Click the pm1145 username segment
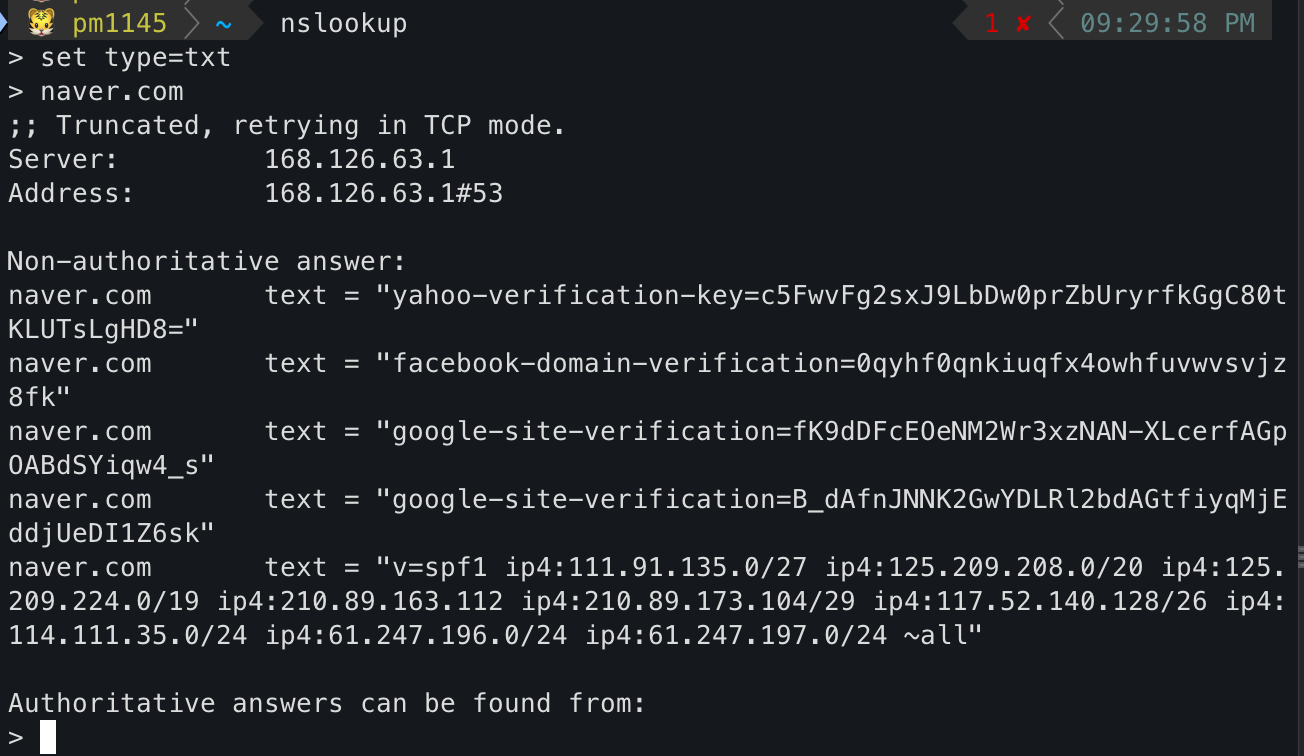Screen dimensions: 1304x756 (119, 23)
